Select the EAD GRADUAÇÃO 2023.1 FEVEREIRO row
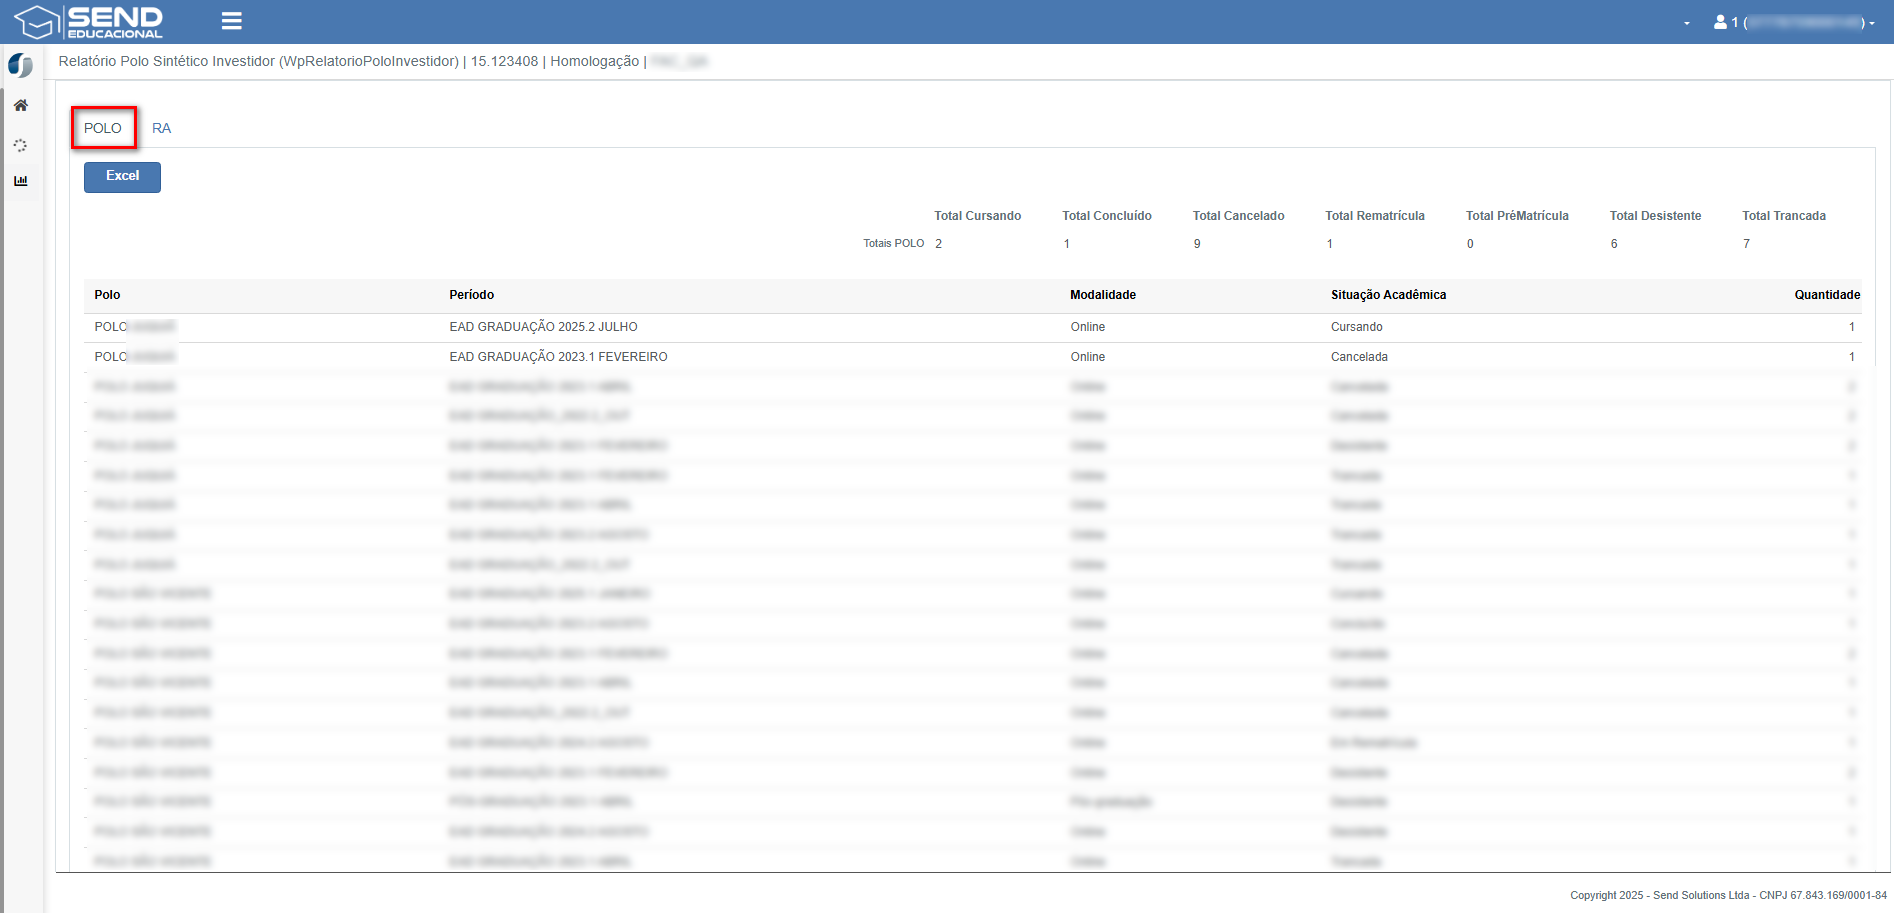1894x913 pixels. pyautogui.click(x=558, y=357)
